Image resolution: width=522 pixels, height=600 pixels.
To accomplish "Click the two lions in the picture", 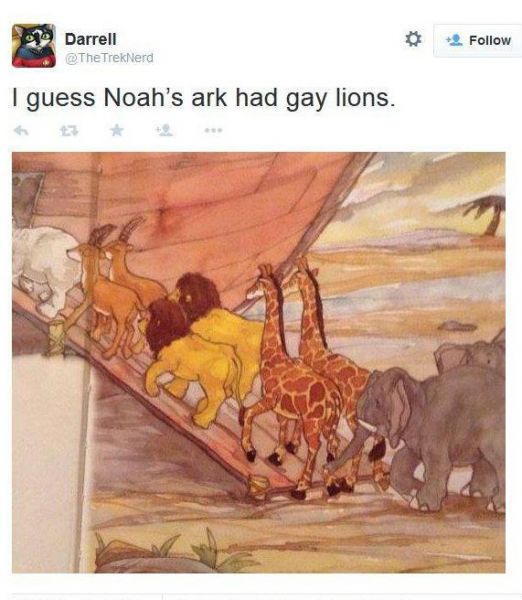I will (x=203, y=344).
